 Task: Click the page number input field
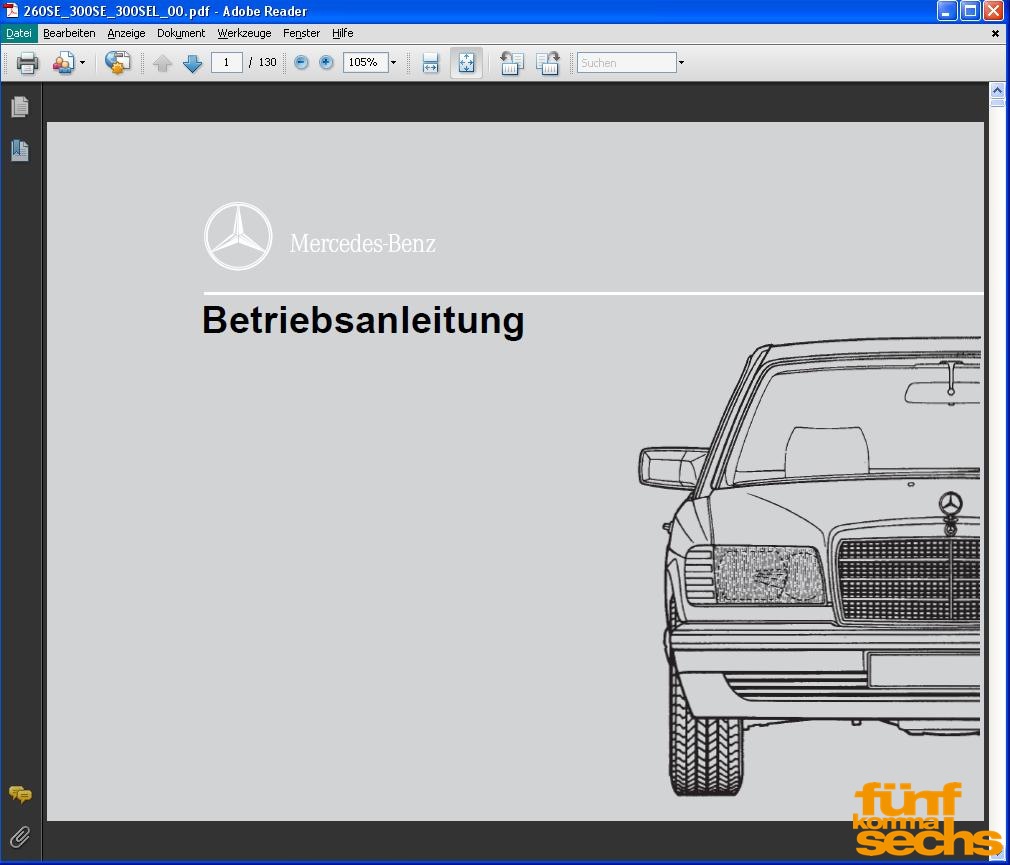tap(227, 62)
